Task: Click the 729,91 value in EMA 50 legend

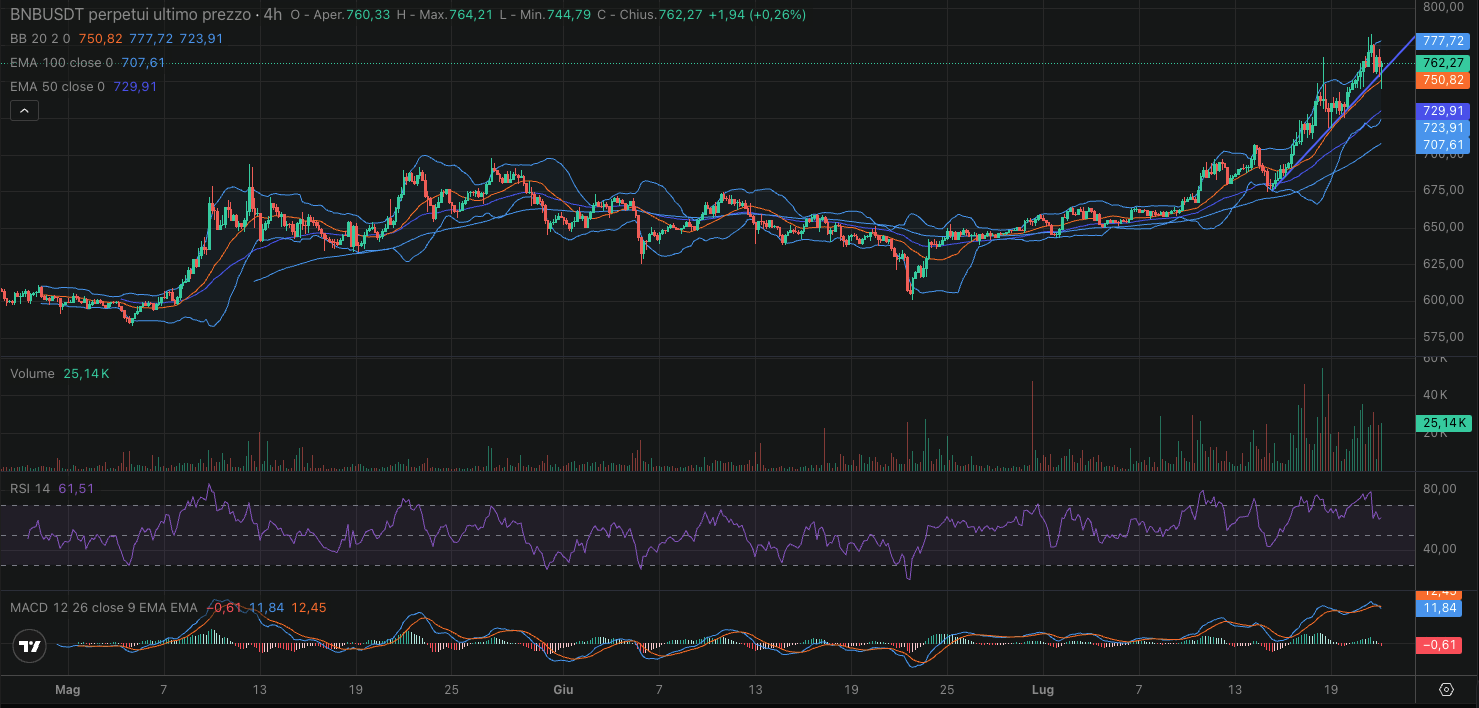Action: 136,87
